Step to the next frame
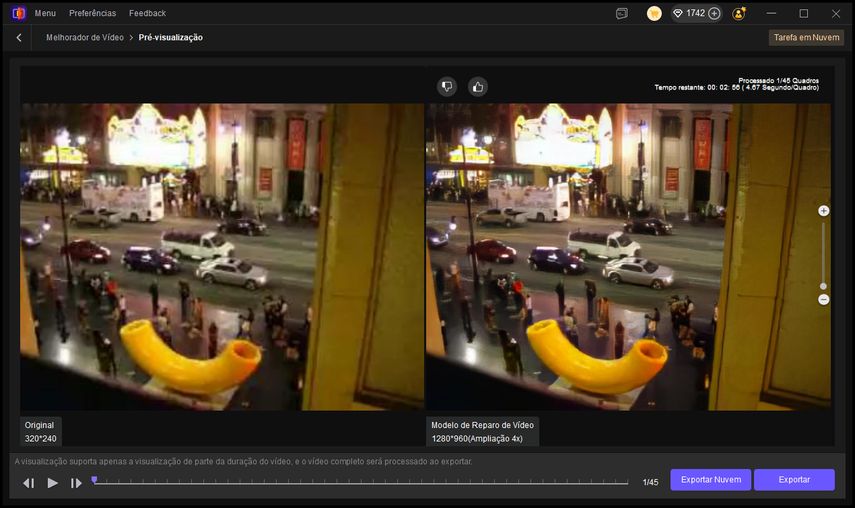855x508 pixels. click(77, 483)
